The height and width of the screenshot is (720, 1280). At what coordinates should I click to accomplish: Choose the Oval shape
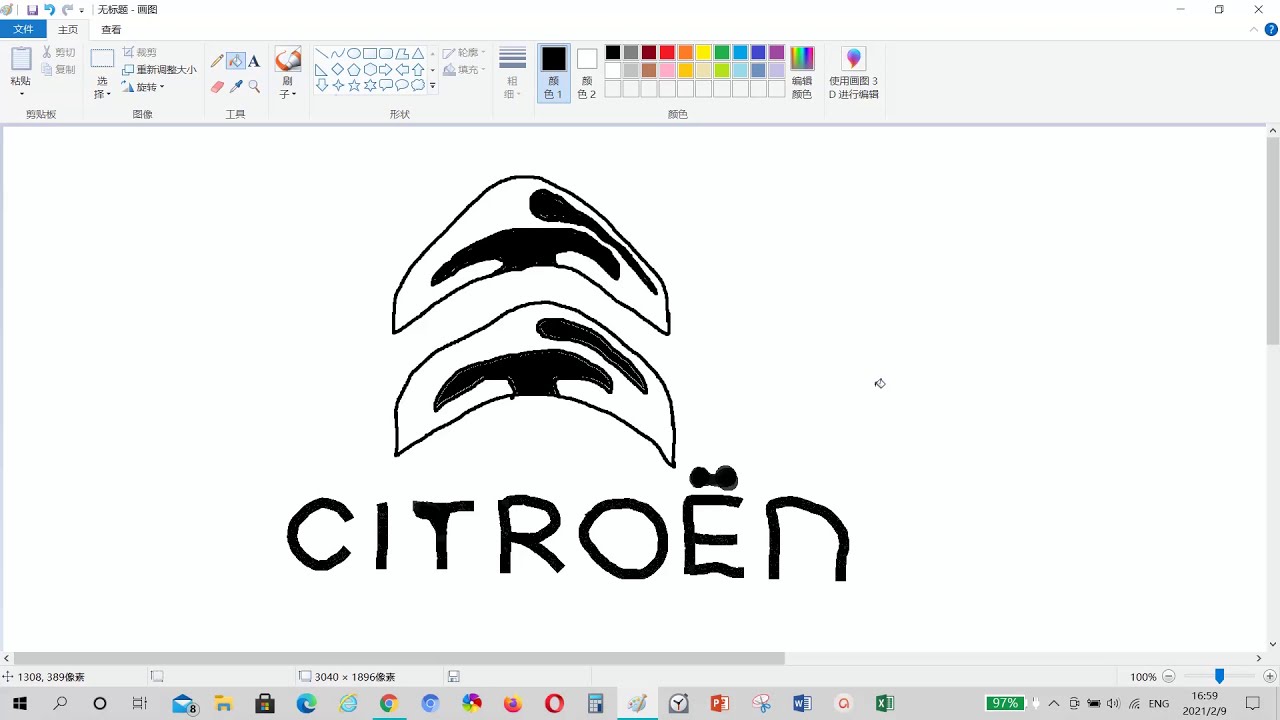tap(354, 54)
